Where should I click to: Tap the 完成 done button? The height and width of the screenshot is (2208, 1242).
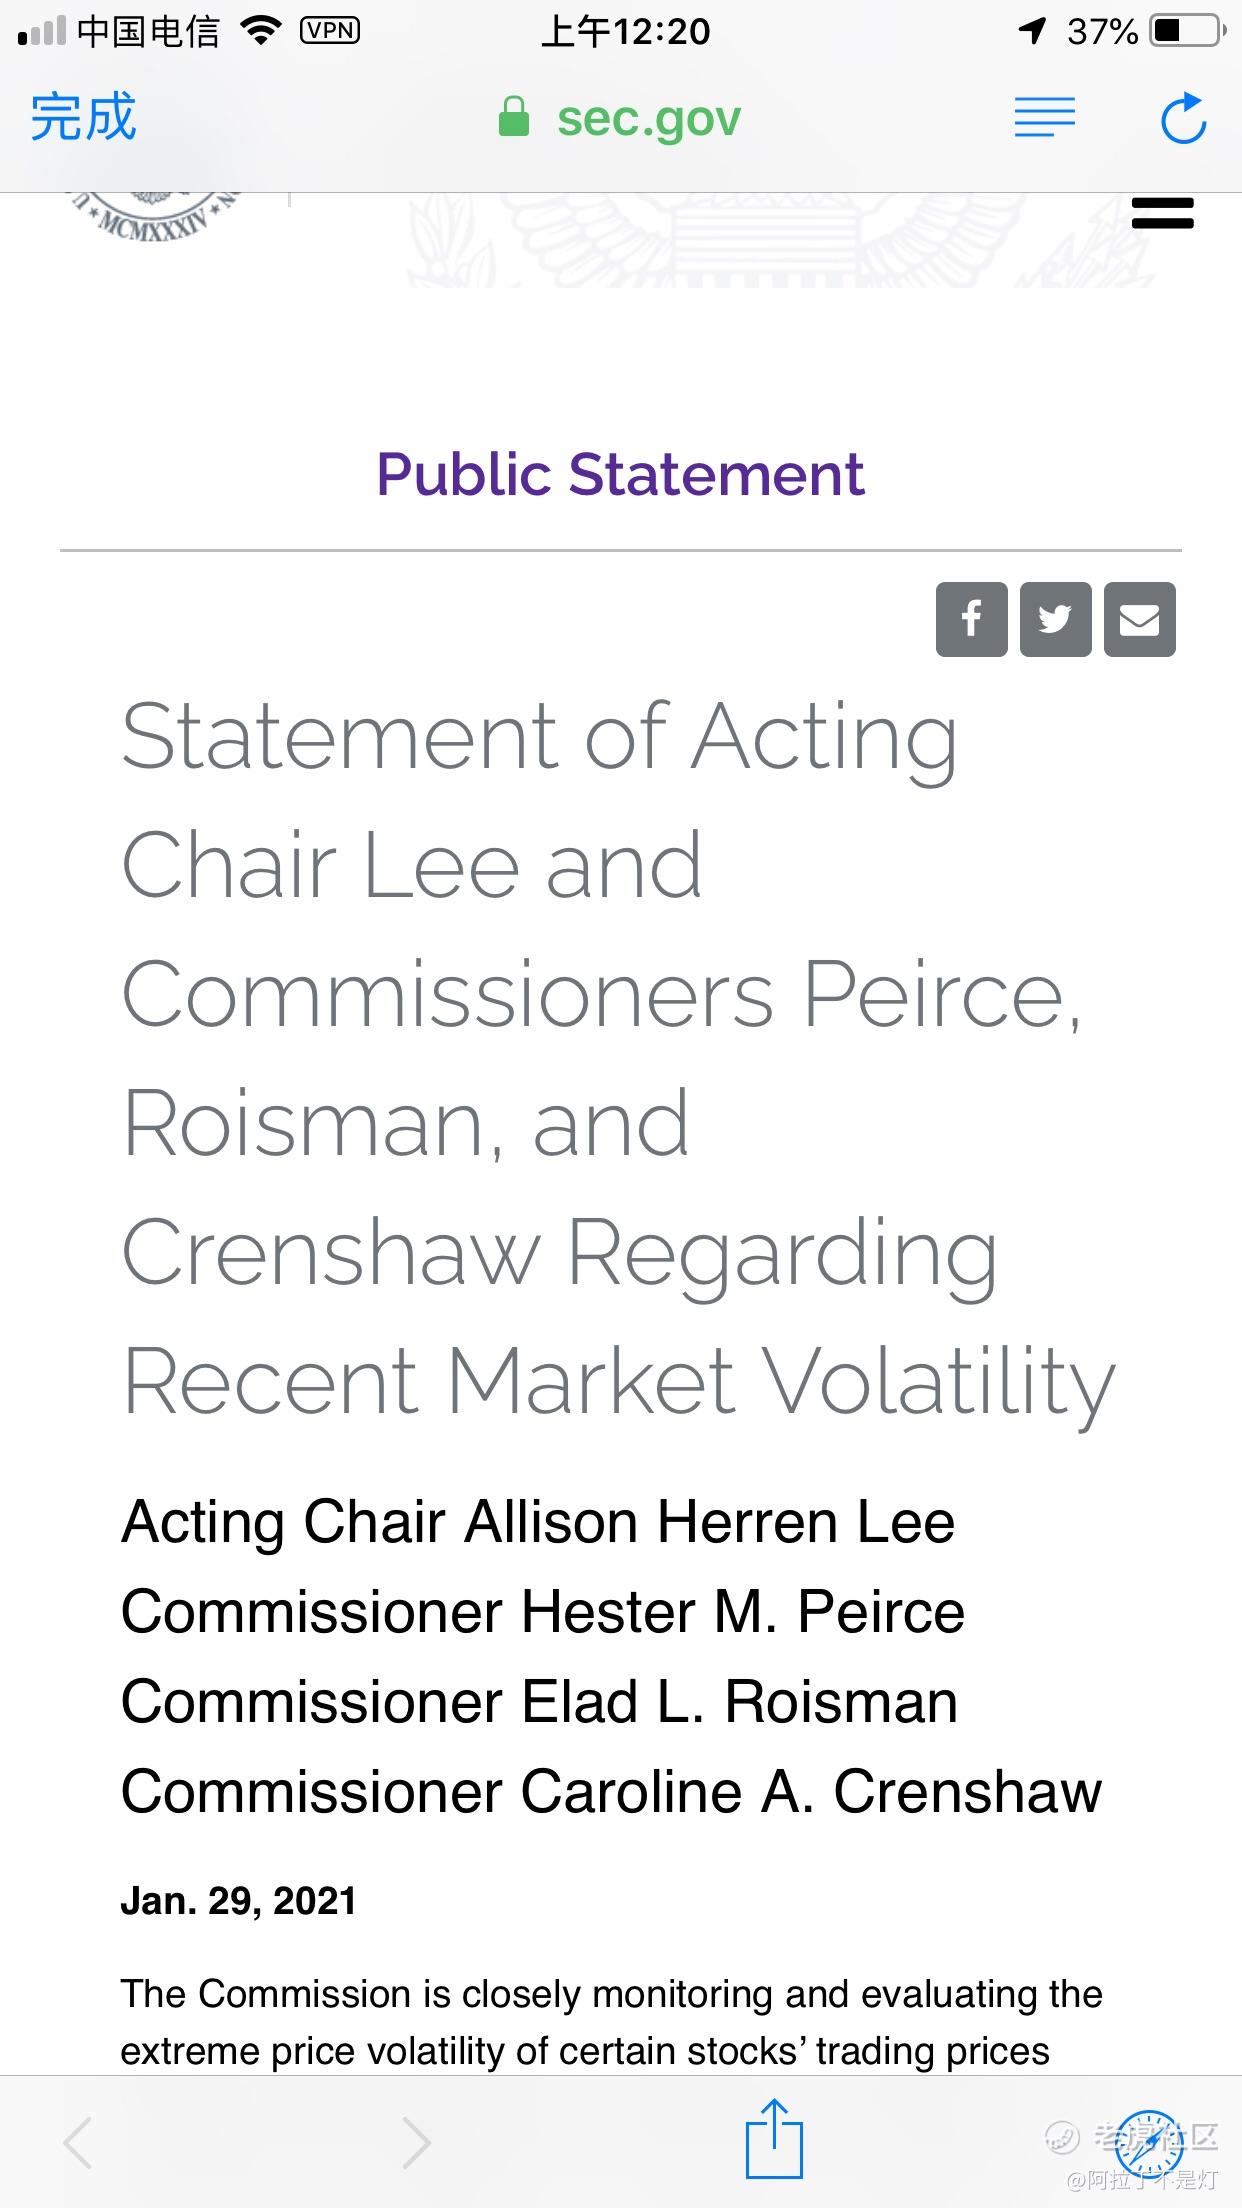(x=83, y=118)
